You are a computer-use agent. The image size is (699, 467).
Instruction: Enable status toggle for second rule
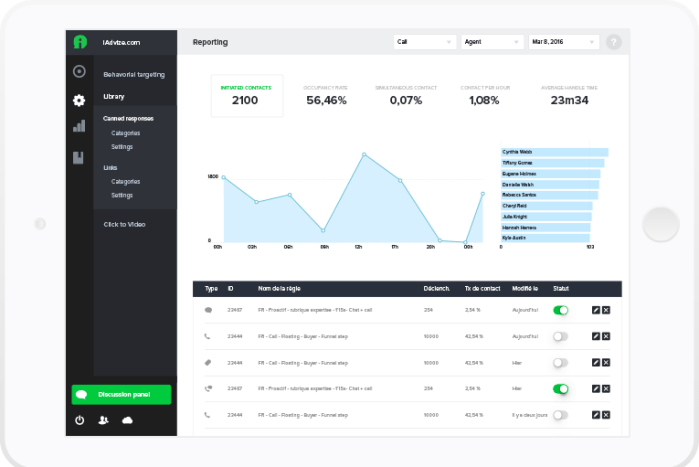click(560, 337)
